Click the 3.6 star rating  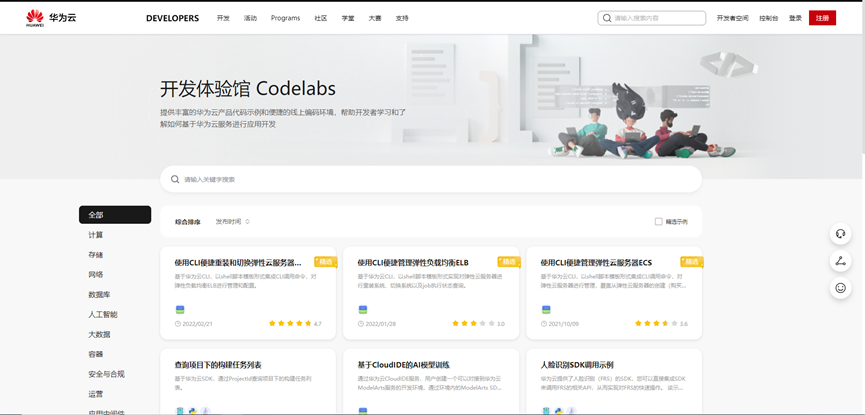pos(661,323)
